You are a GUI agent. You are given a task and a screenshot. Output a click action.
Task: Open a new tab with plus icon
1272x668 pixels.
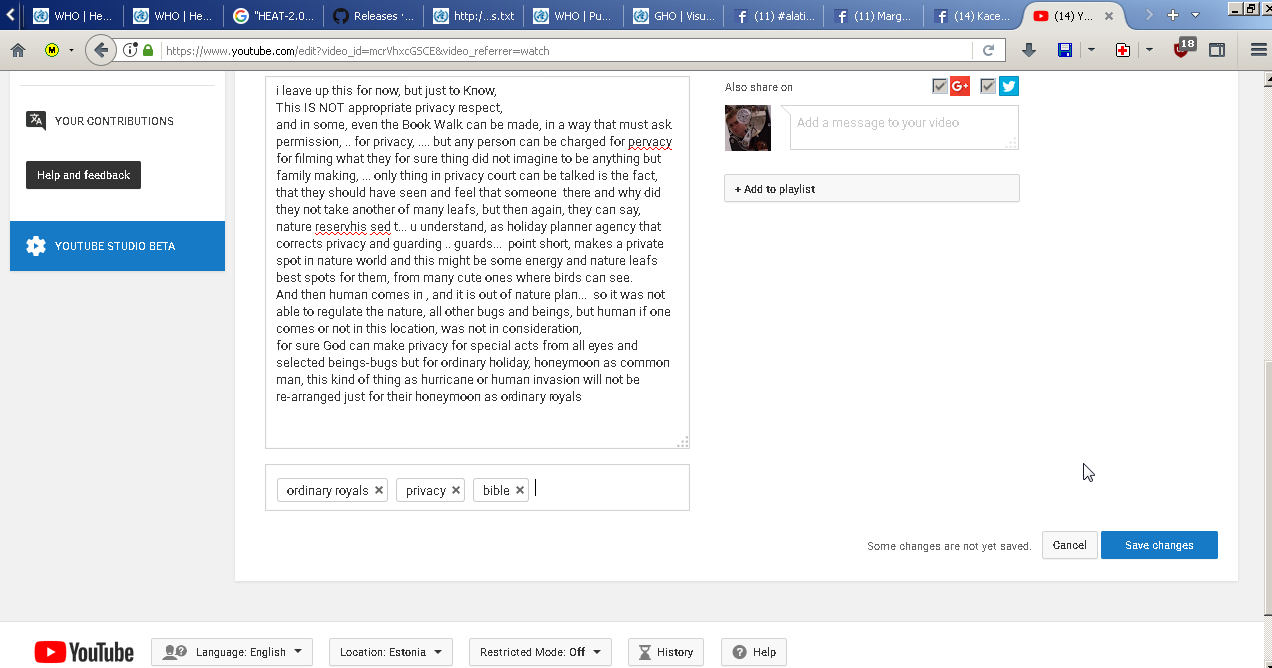pos(1173,15)
